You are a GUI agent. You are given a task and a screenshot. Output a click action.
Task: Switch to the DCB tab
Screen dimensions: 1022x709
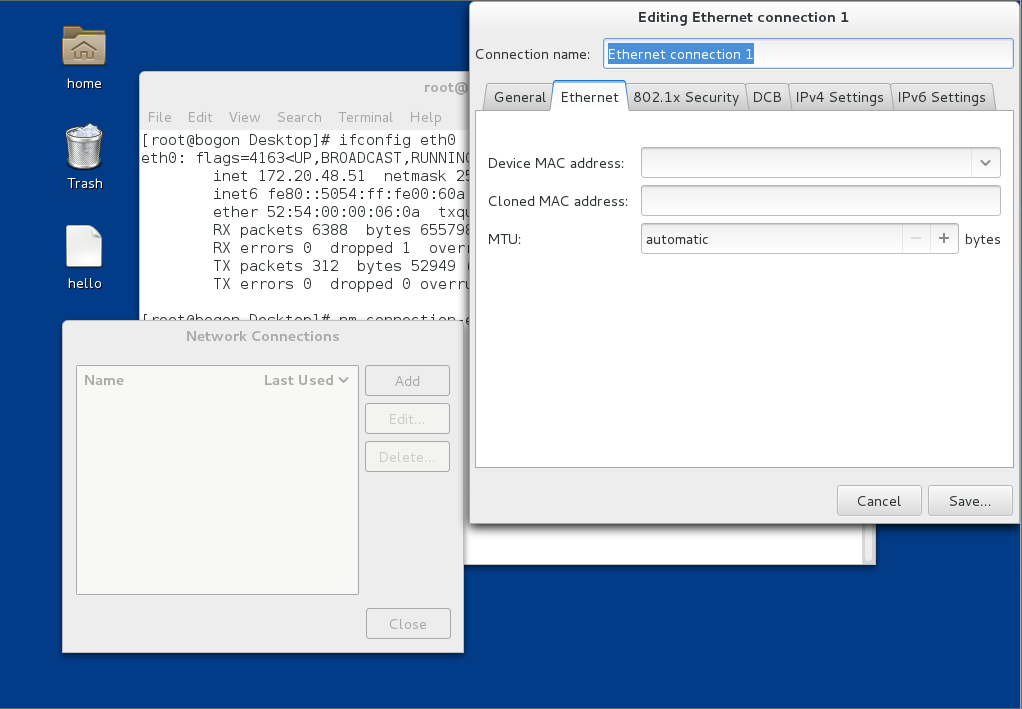click(766, 97)
